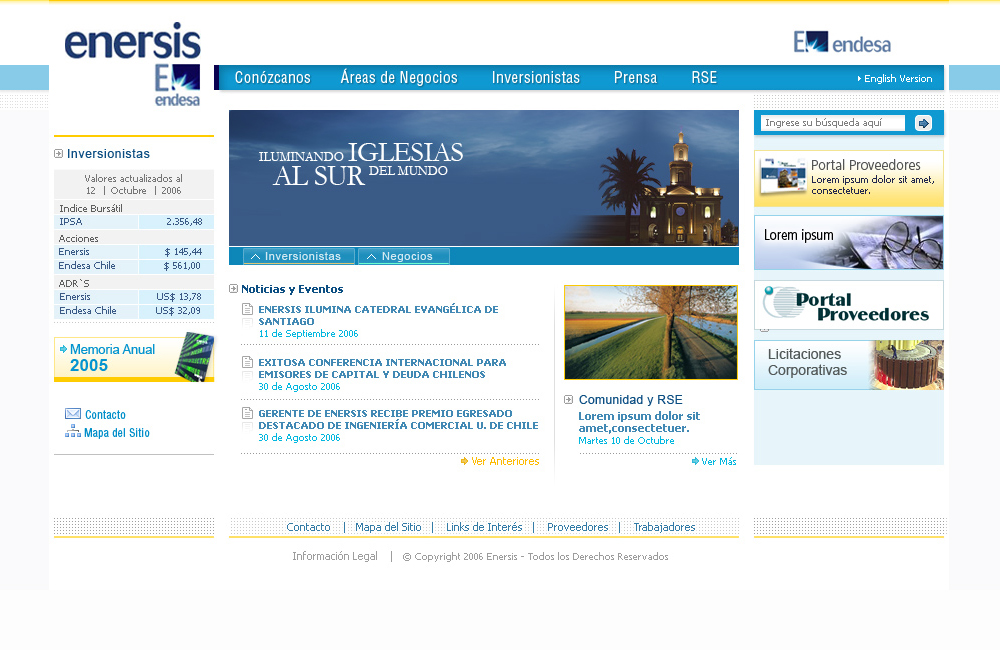Image resolution: width=1000 pixels, height=650 pixels.
Task: Expand the Comunidad y RSE section
Action: tap(569, 400)
